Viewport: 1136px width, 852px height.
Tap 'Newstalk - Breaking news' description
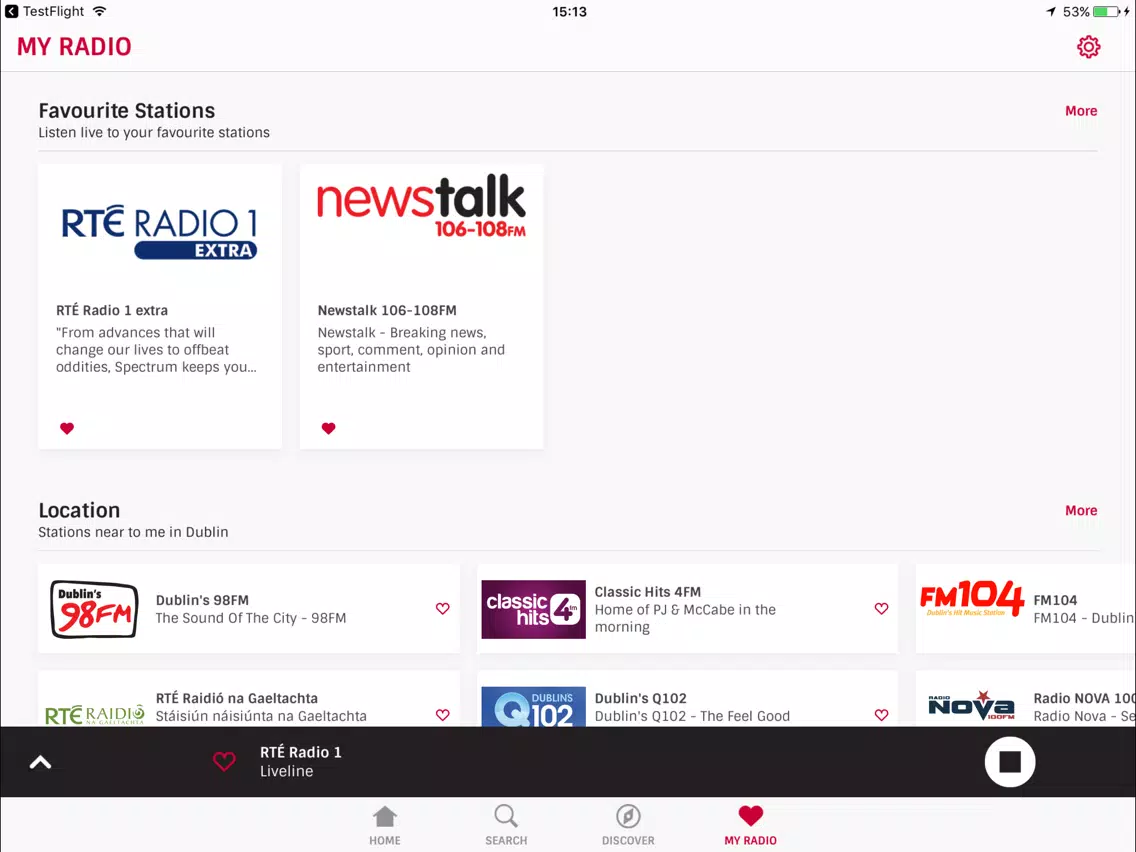click(411, 350)
